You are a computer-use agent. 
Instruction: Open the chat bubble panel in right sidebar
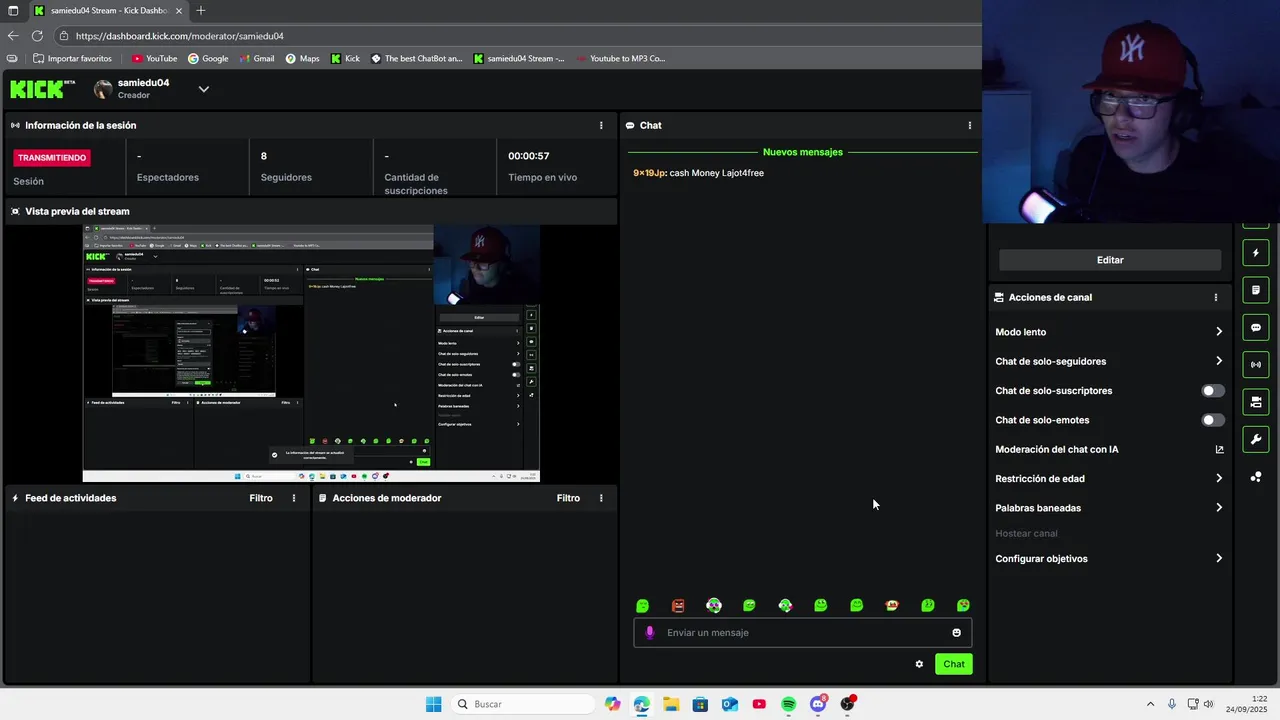[1256, 327]
